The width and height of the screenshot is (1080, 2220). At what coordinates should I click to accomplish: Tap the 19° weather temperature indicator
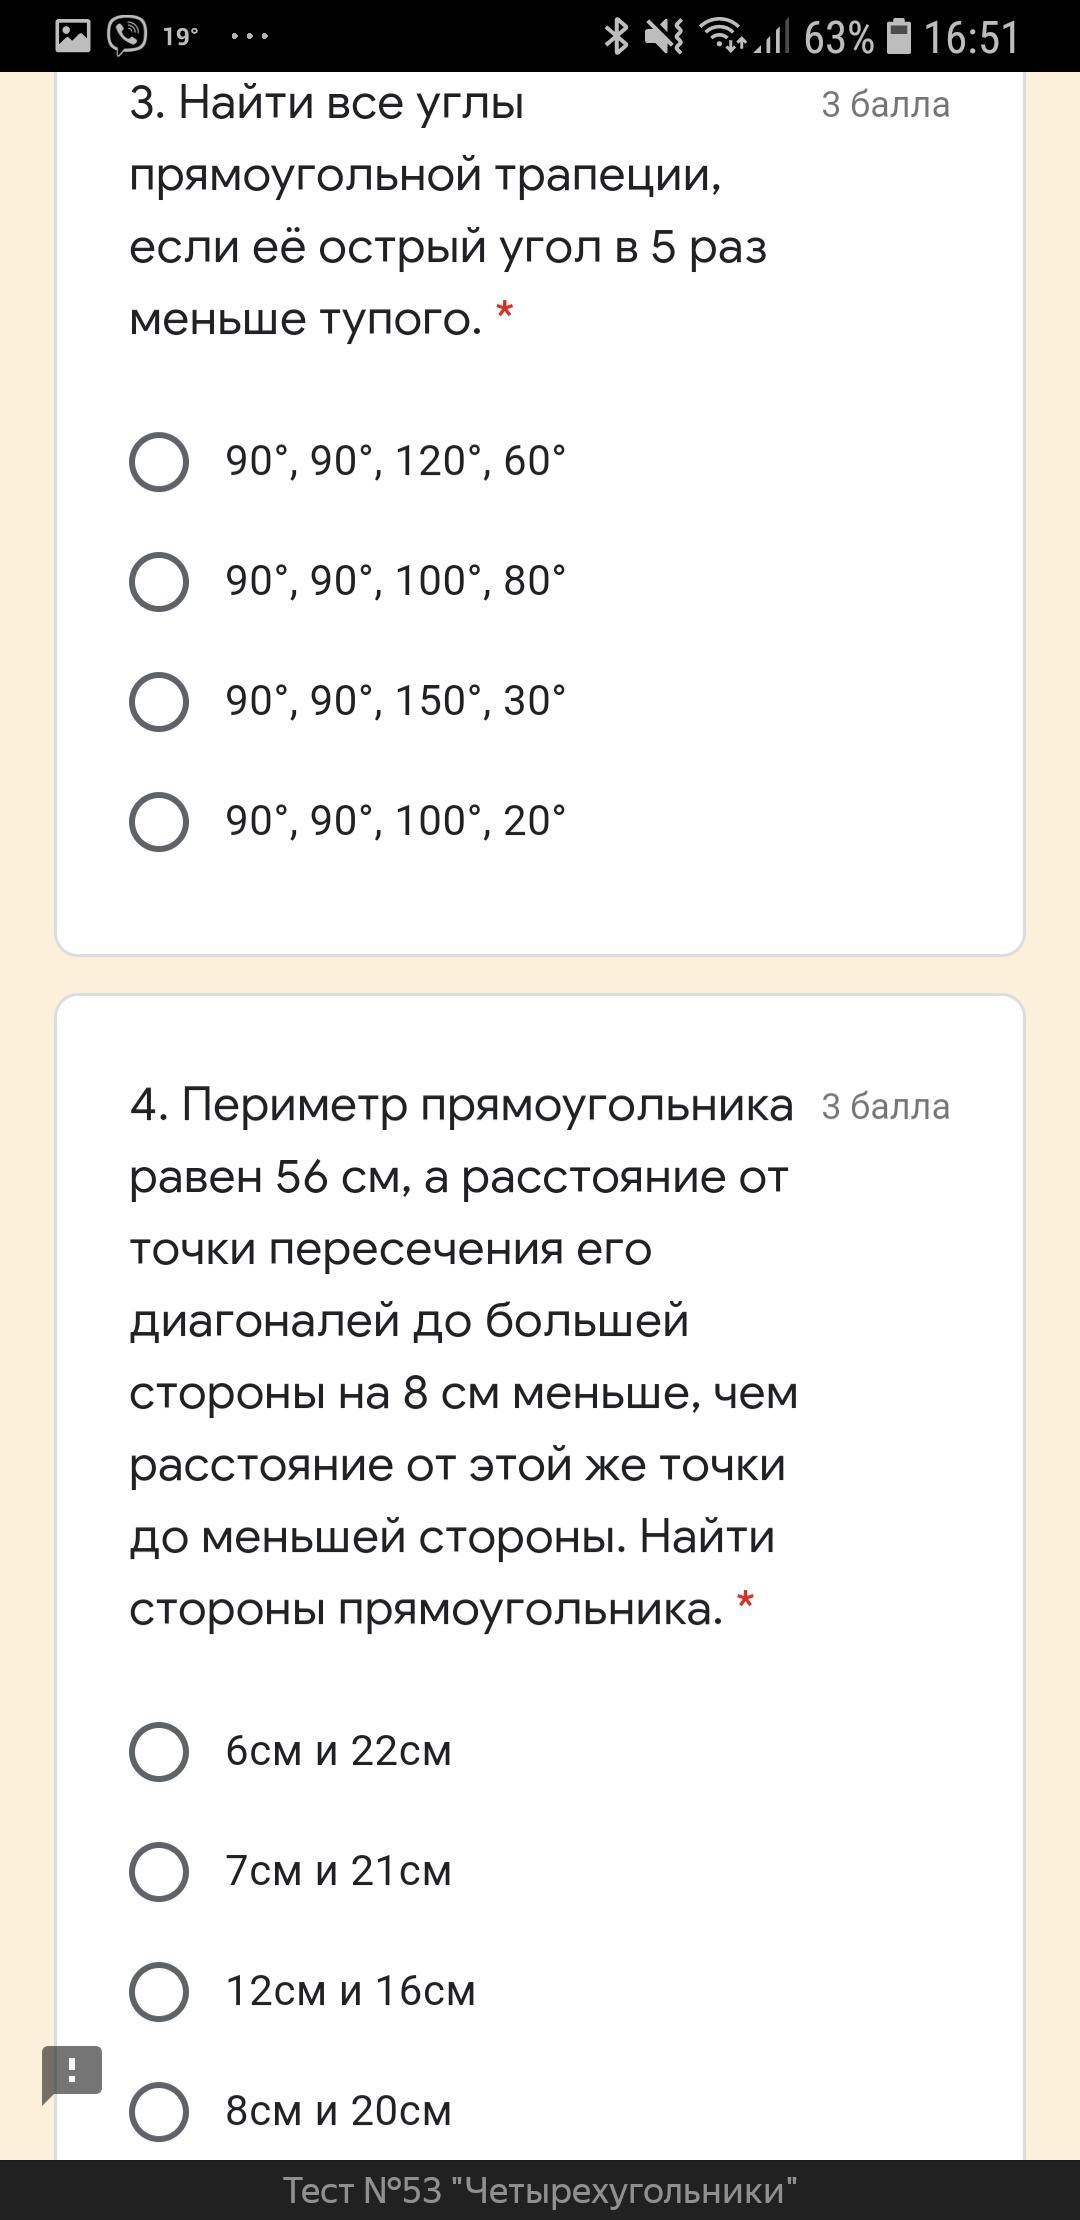180,37
